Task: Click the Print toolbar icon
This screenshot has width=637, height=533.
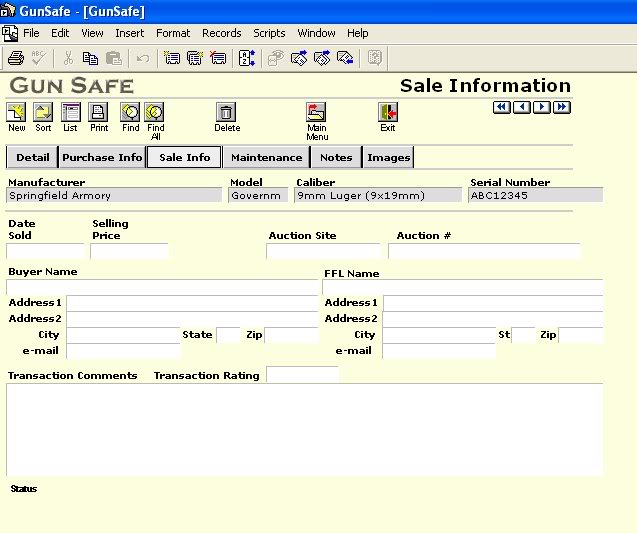Action: point(16,58)
